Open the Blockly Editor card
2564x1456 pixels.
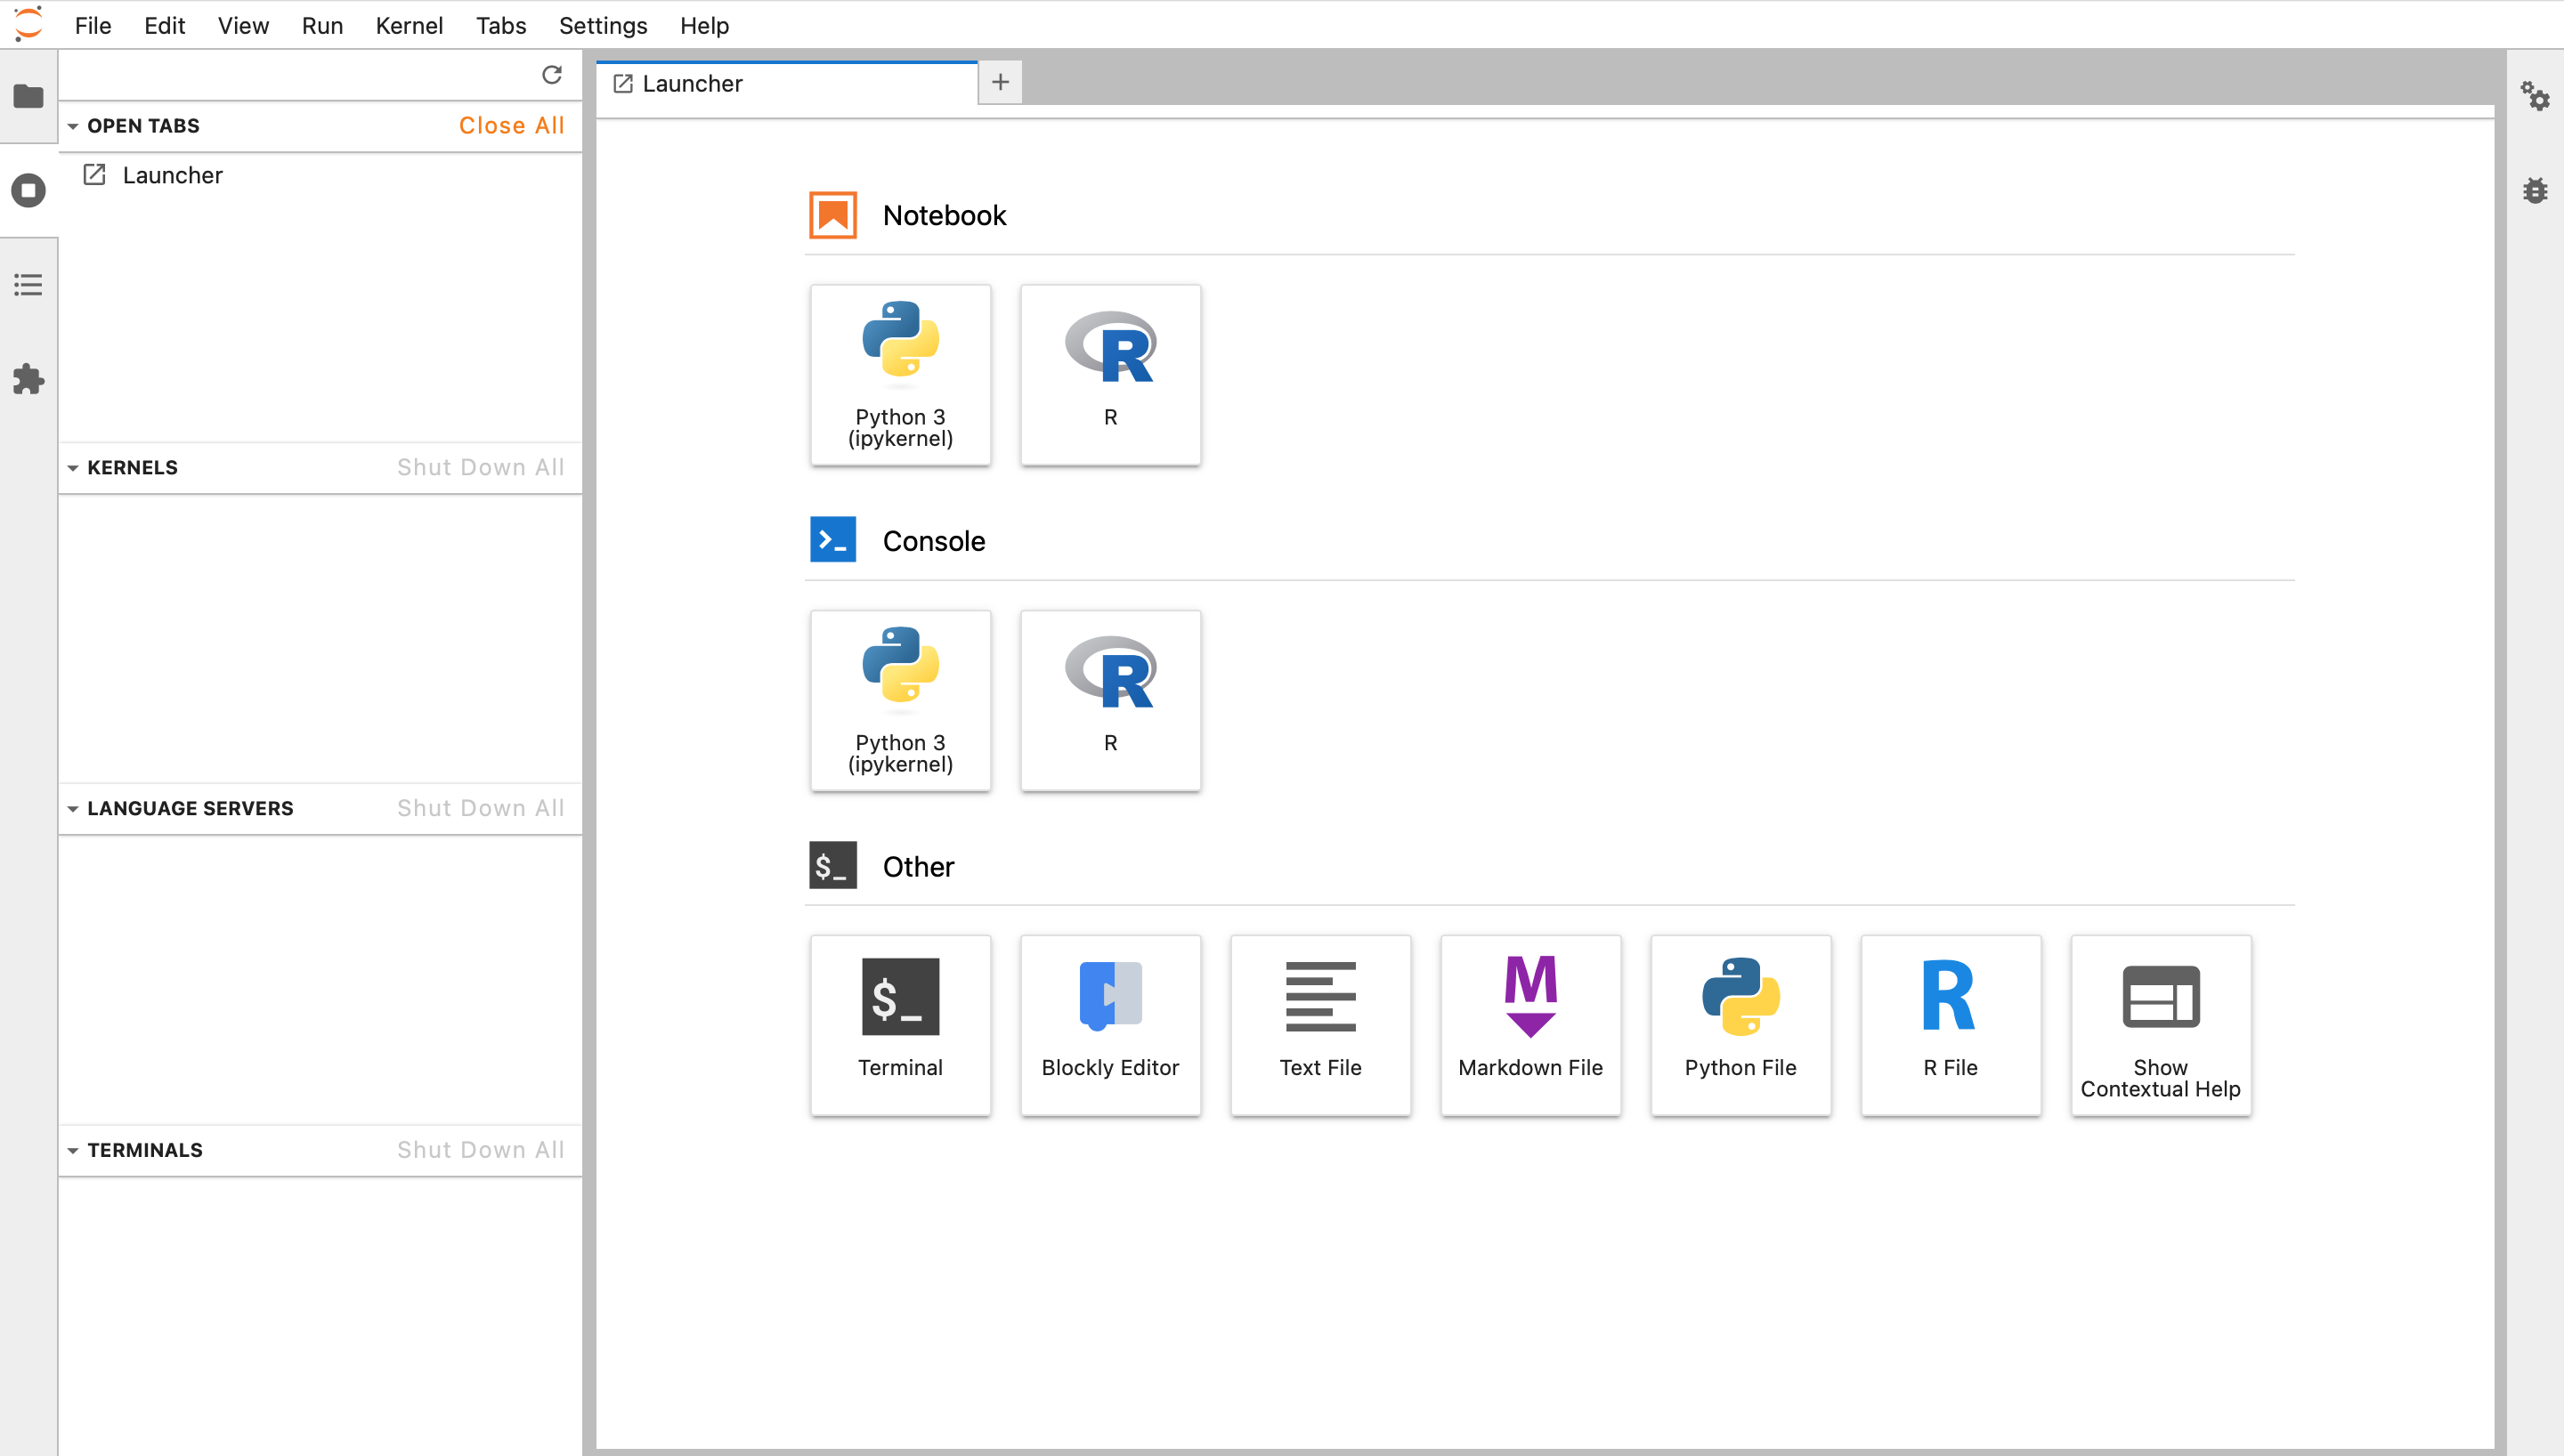tap(1110, 1025)
